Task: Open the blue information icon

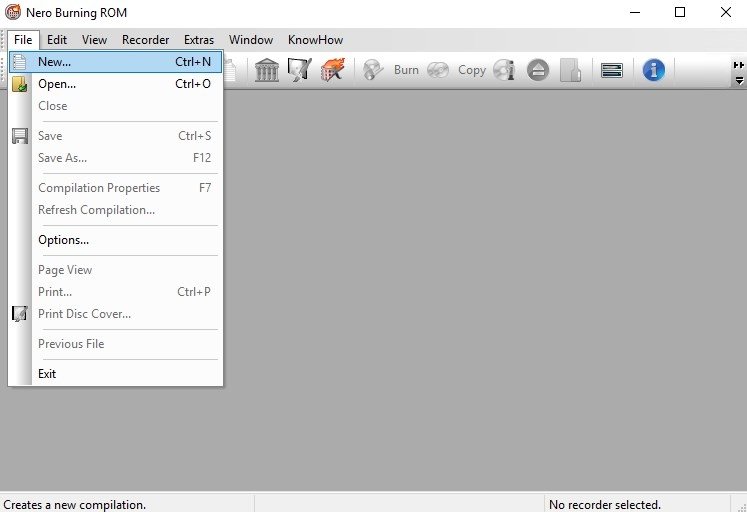Action: [654, 70]
